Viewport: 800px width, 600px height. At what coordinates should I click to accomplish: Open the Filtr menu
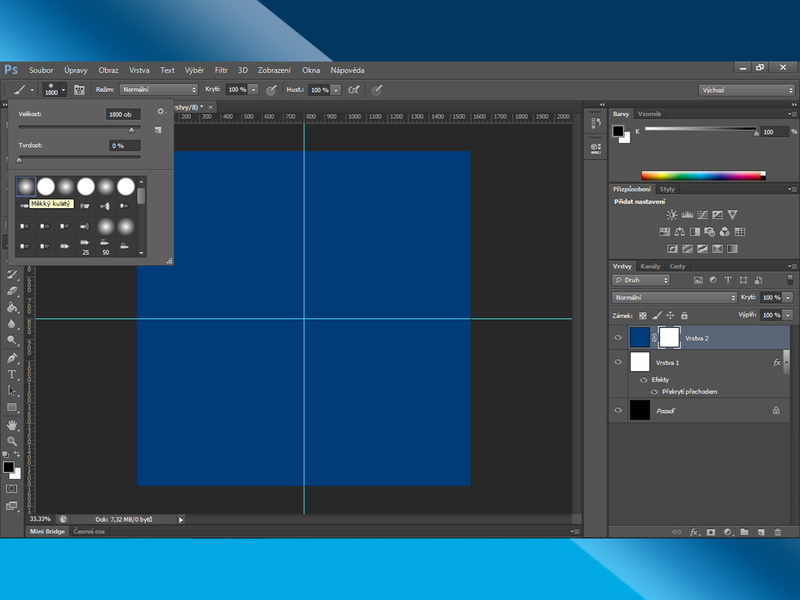point(221,70)
